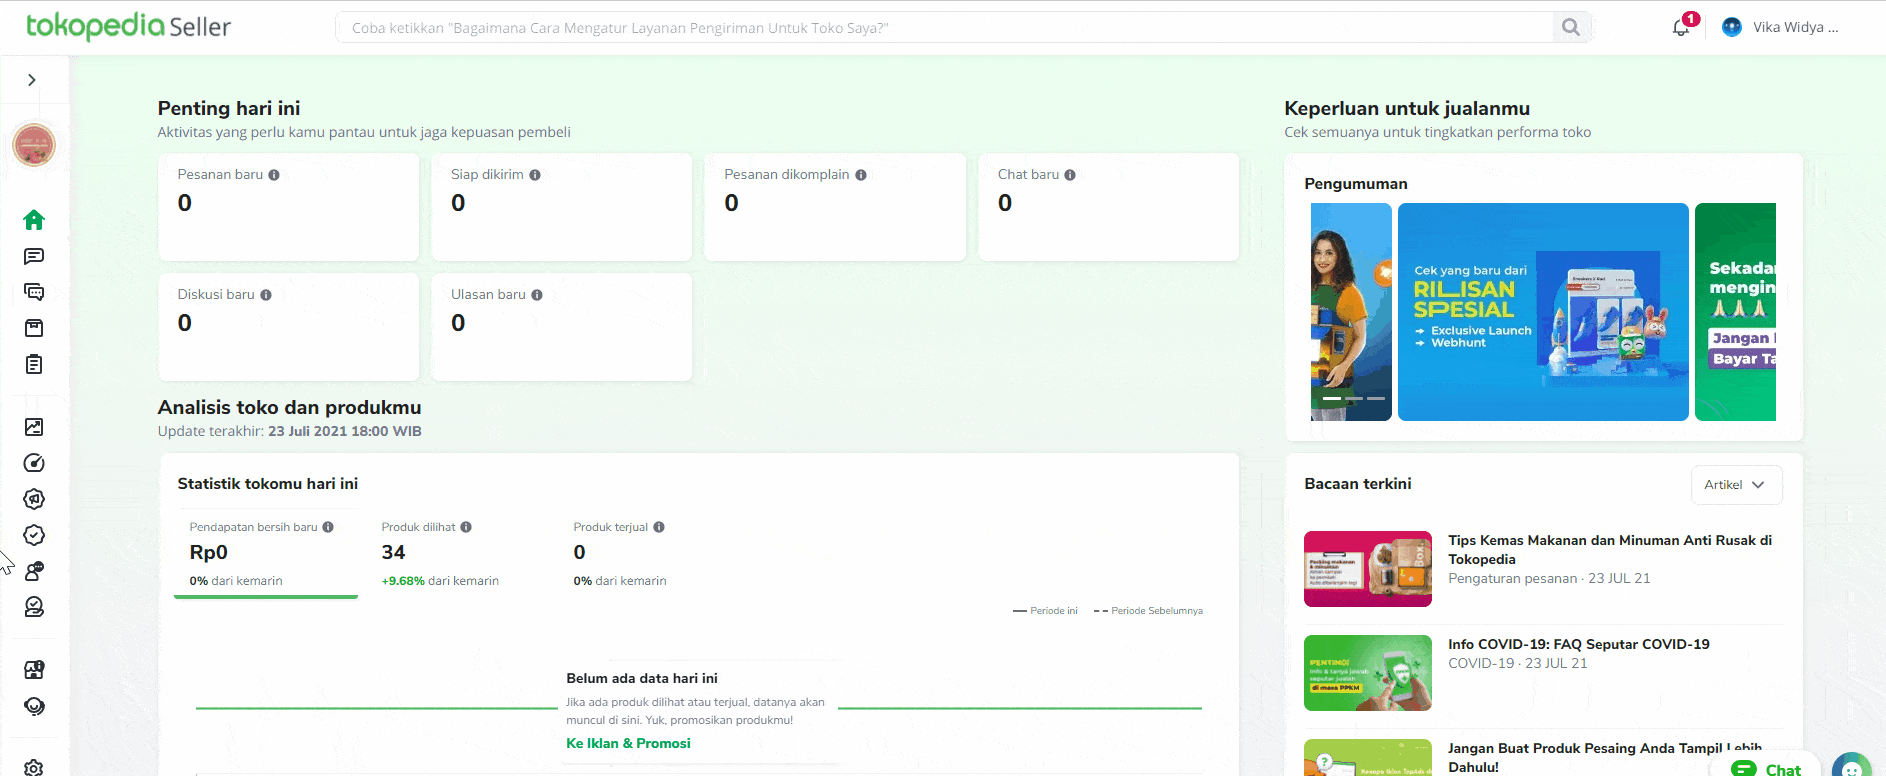The width and height of the screenshot is (1886, 776).
Task: Click the Tokopedia Seller logo
Action: (128, 26)
